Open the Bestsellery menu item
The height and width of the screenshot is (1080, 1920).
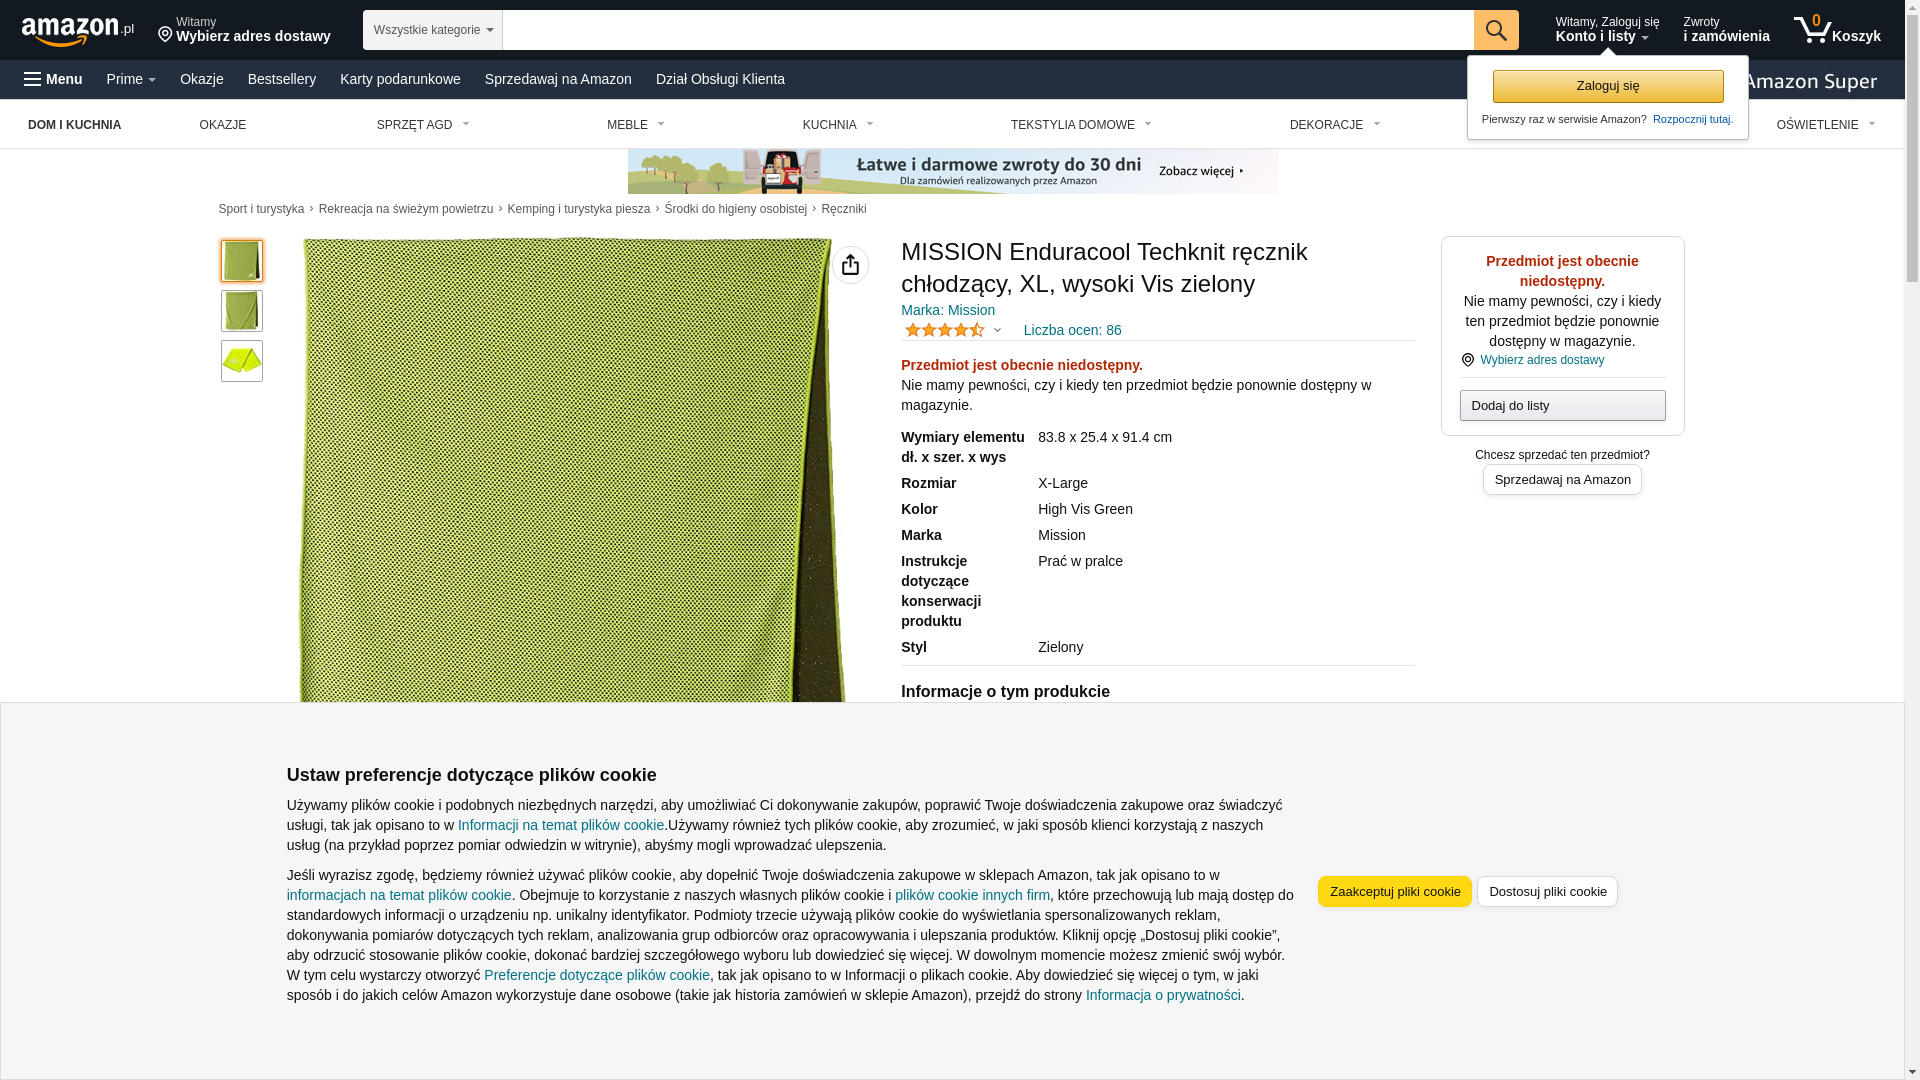[282, 79]
